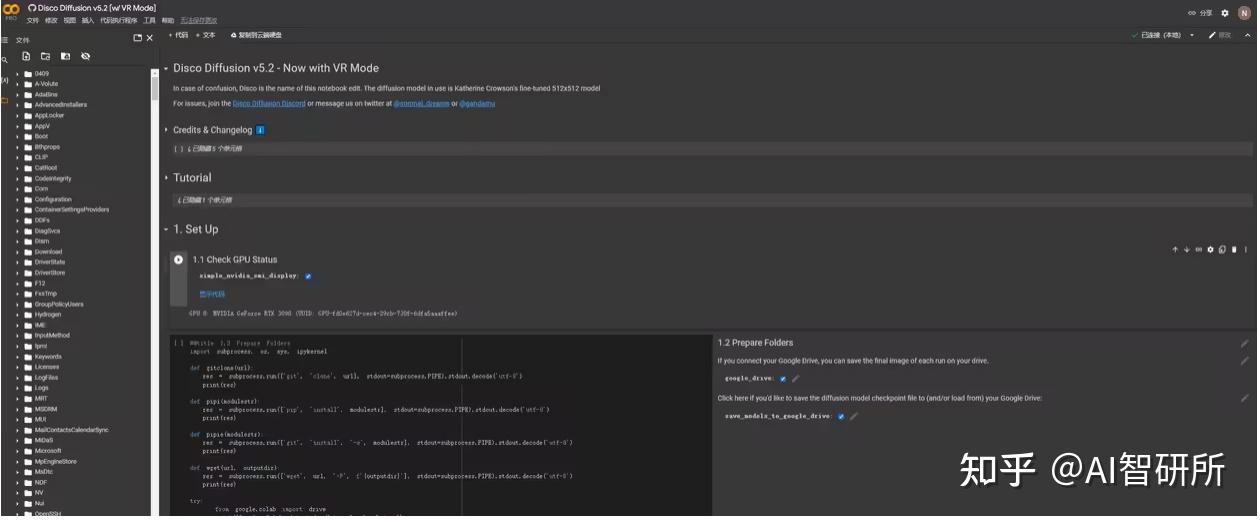Open the 工具 (Tools) menu
The image size is (1260, 522).
[149, 20]
